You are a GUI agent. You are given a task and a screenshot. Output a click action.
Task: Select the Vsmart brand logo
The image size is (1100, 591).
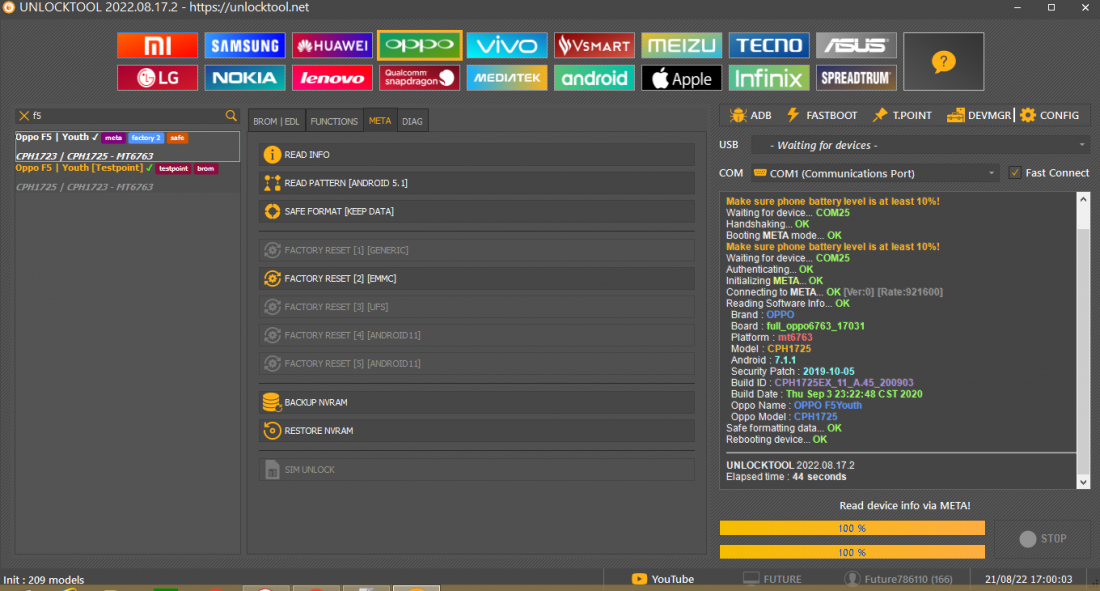594,46
